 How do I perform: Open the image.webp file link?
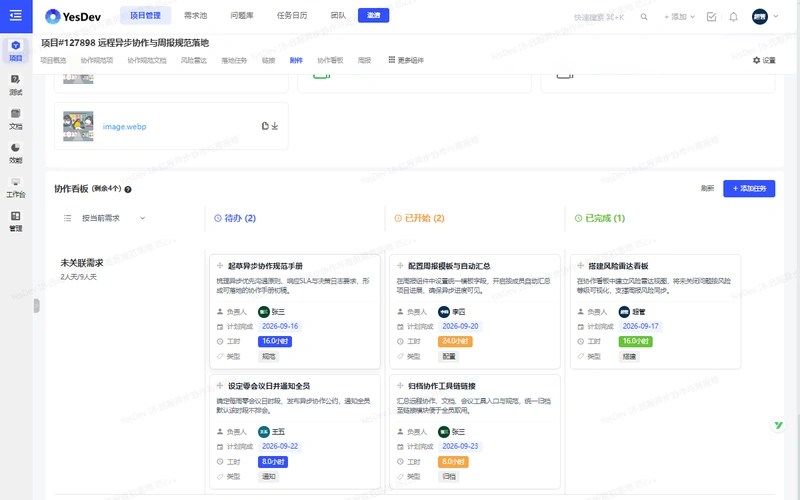click(124, 127)
